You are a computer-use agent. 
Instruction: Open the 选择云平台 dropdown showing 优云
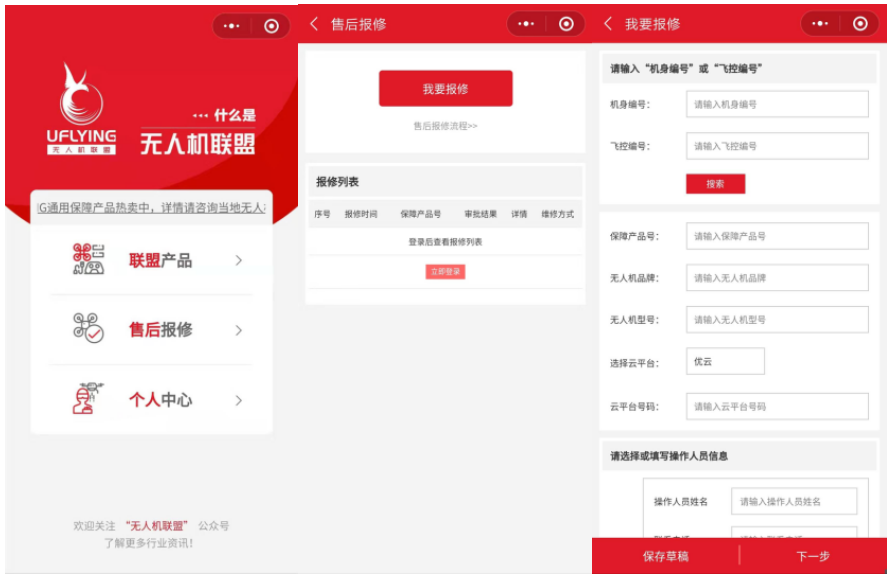[726, 361]
